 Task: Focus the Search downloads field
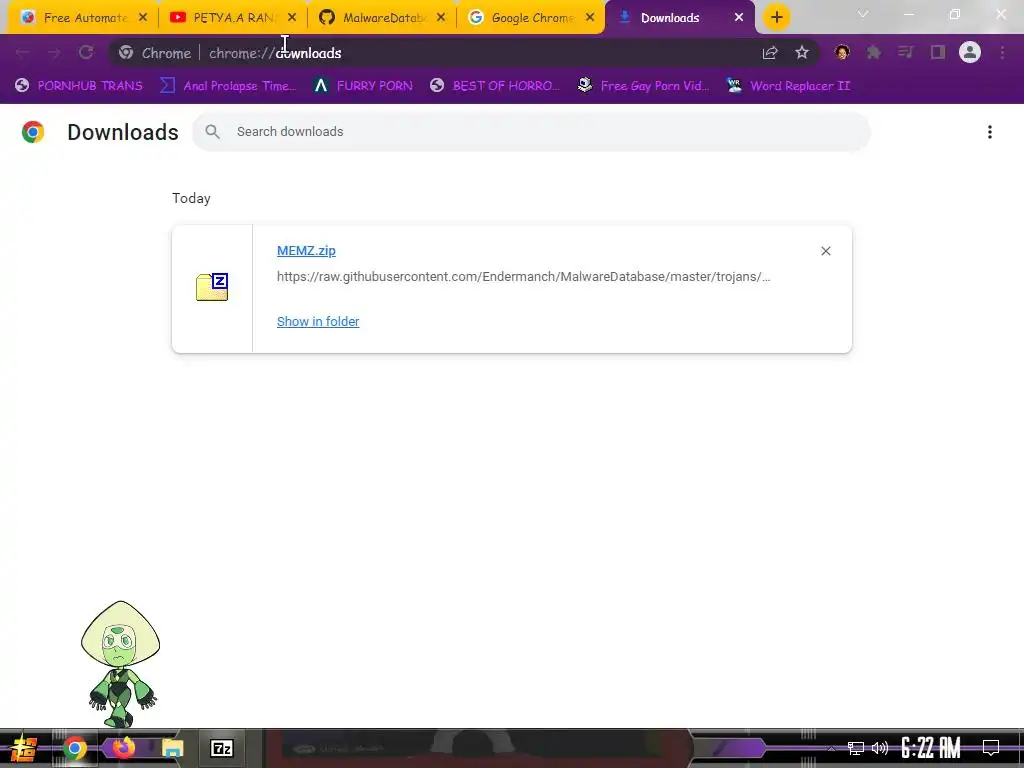(x=530, y=132)
